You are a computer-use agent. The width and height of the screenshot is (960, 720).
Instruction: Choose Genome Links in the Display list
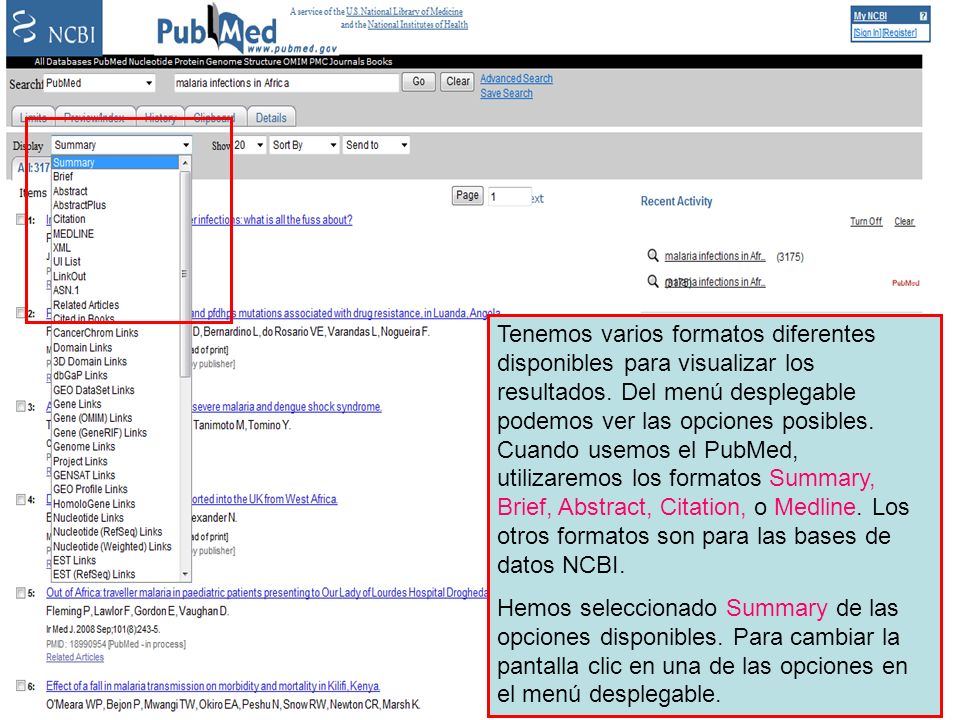(115, 446)
